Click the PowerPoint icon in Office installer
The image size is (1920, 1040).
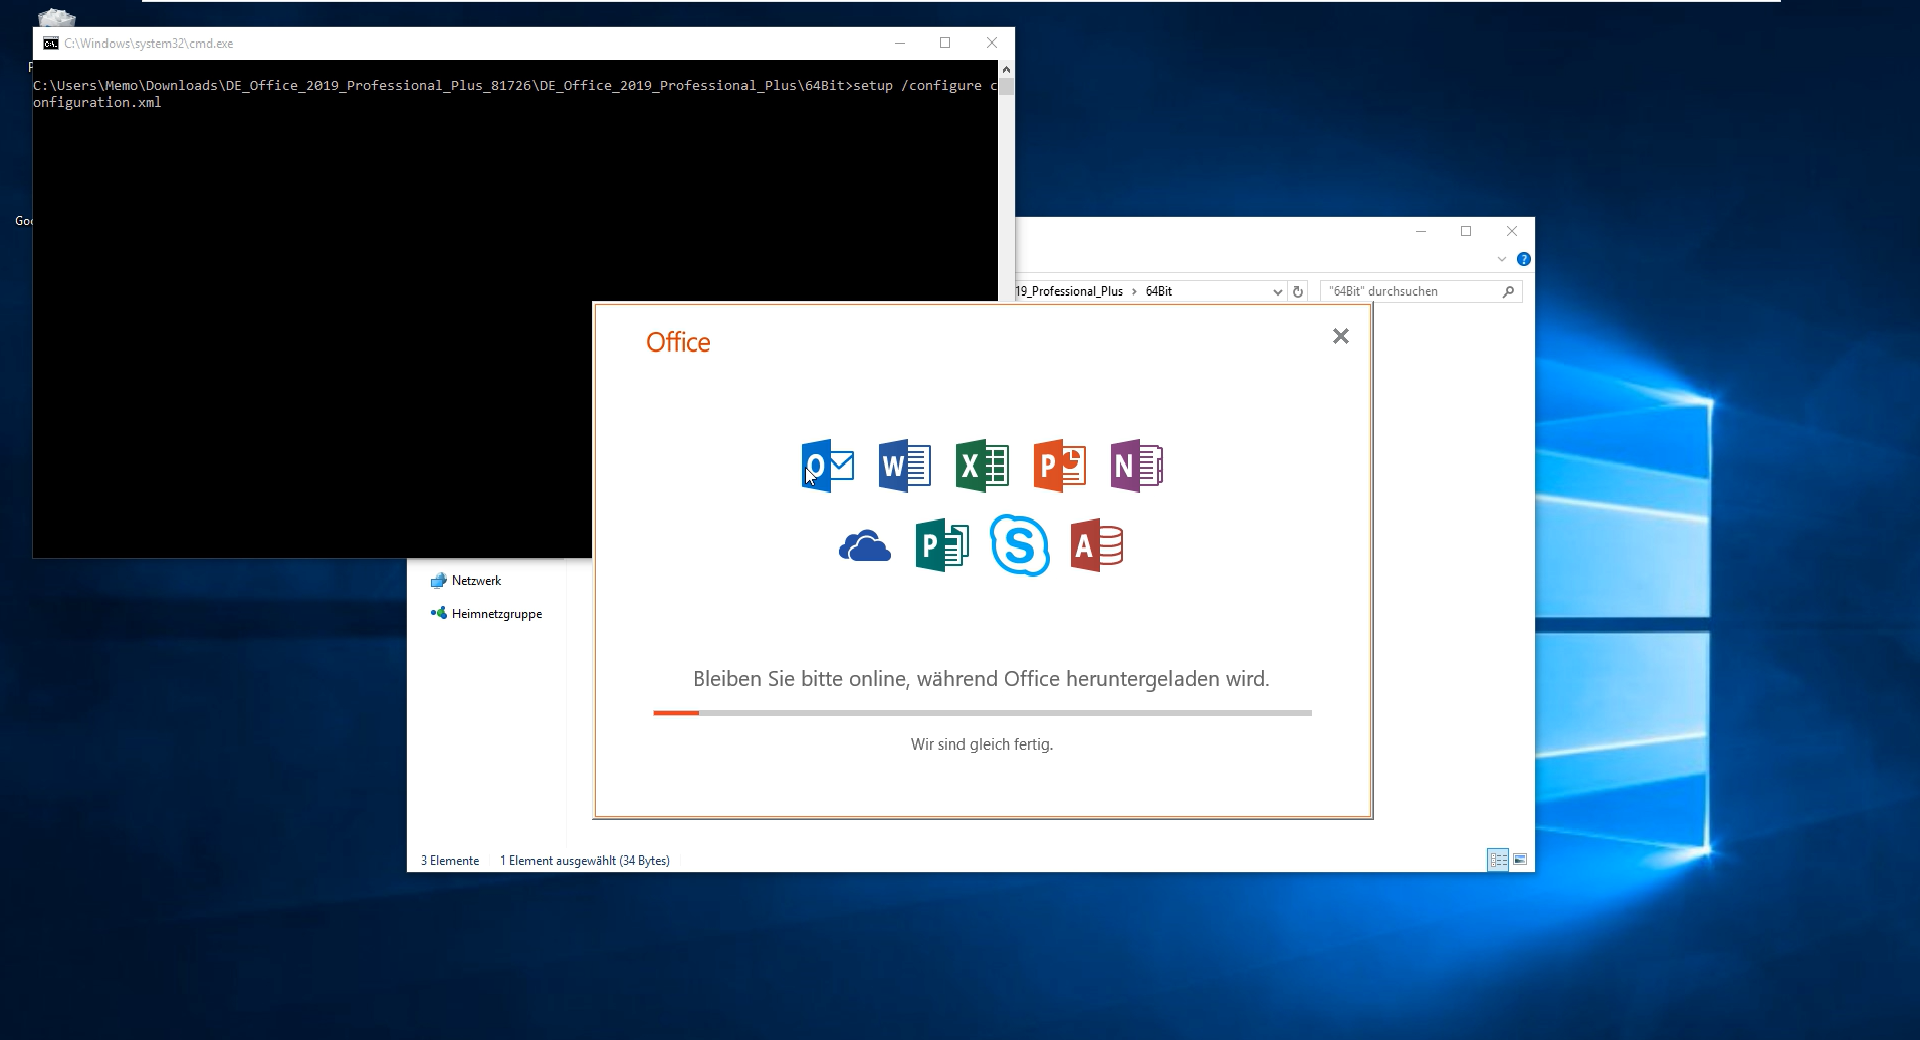(1060, 466)
